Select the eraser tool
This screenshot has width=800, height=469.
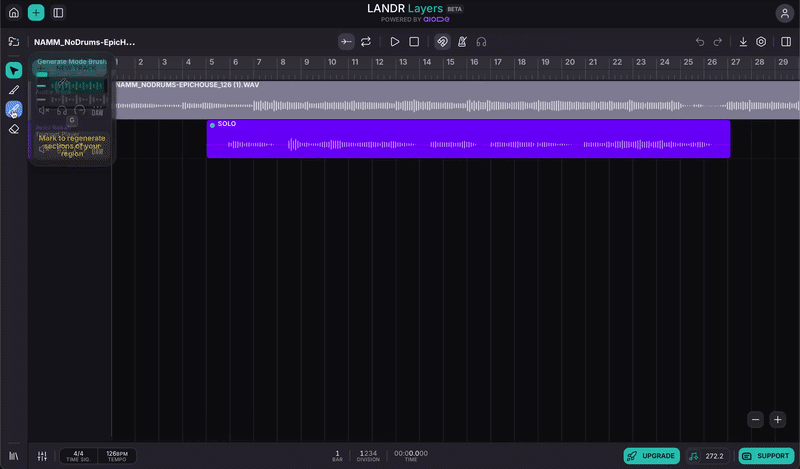[14, 129]
